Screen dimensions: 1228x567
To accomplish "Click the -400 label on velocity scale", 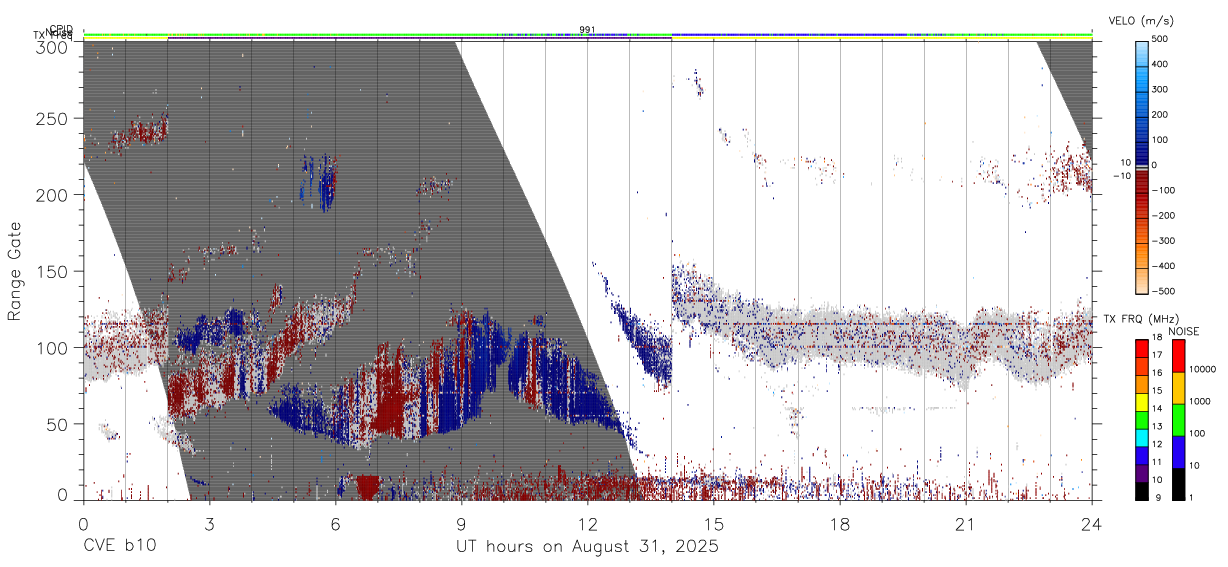I will [x=1164, y=266].
